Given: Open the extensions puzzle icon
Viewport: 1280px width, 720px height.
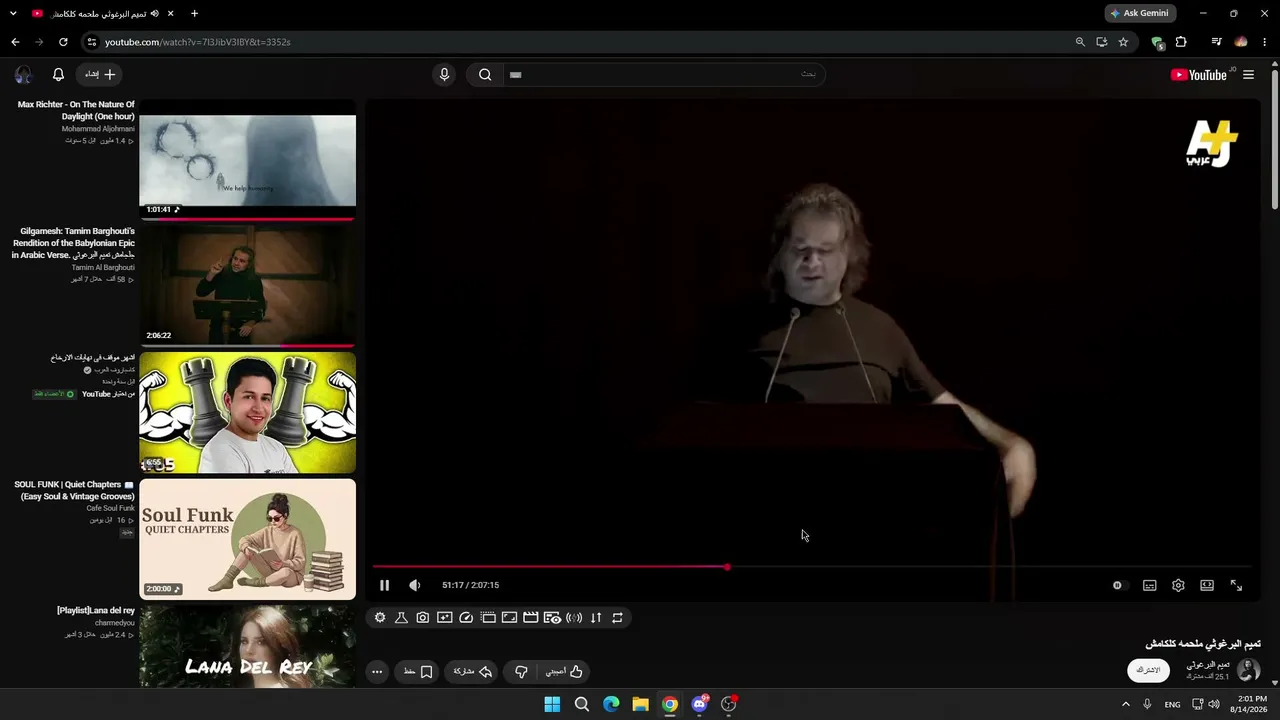Looking at the screenshot, I should pos(1181,42).
